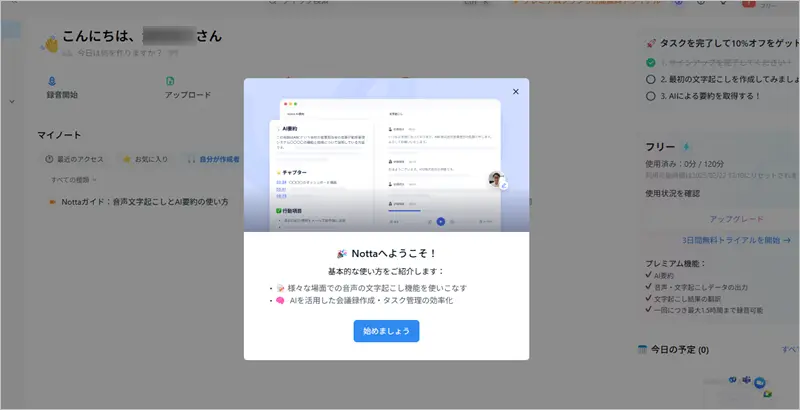
Task: Click the プレミアム機能 heading
Action: pos(676,264)
